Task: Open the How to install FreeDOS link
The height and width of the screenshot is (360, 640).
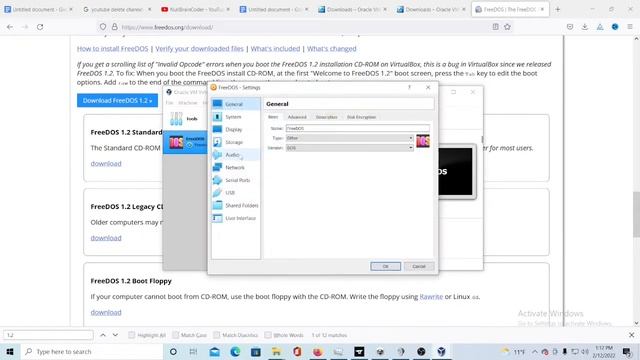Action: pos(112,49)
